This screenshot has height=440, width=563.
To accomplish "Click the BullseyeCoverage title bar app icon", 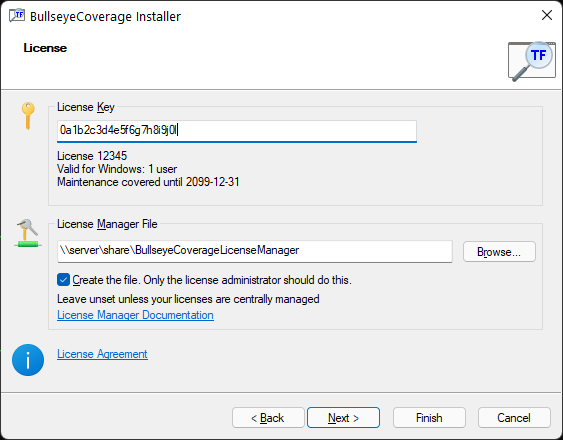I will (17, 15).
